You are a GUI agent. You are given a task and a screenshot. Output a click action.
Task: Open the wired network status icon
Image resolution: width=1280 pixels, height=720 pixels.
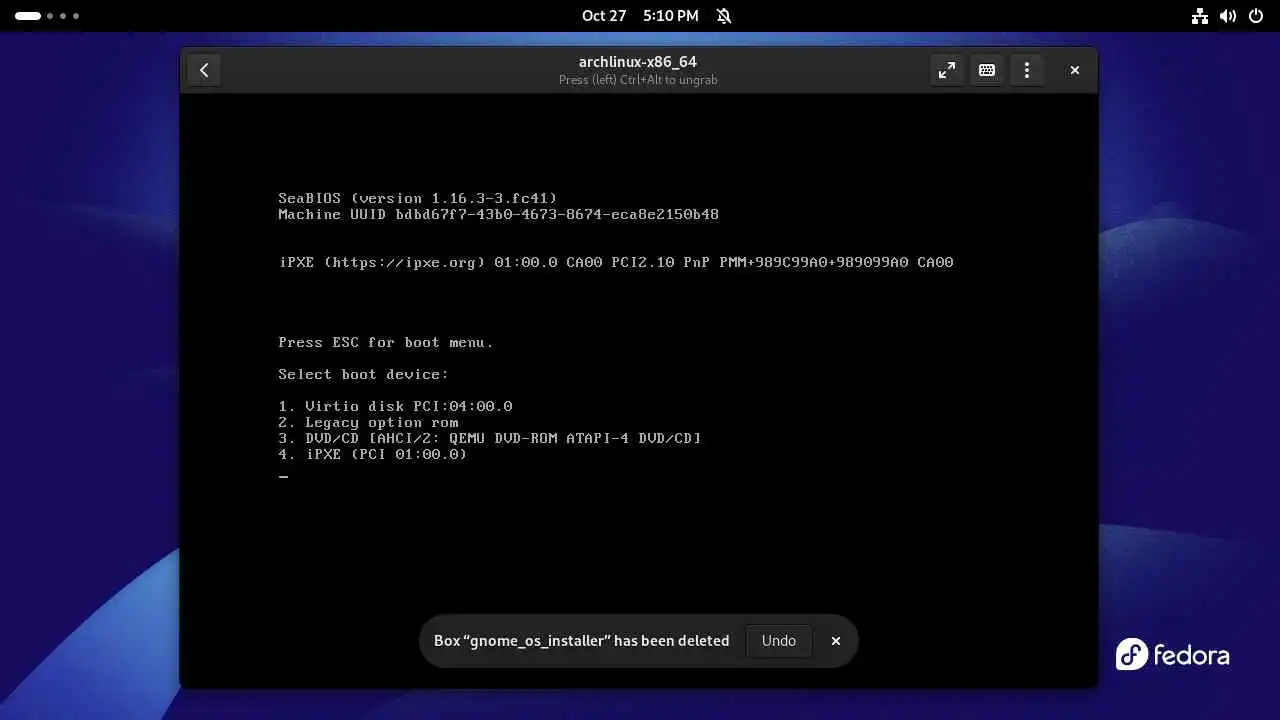1200,16
